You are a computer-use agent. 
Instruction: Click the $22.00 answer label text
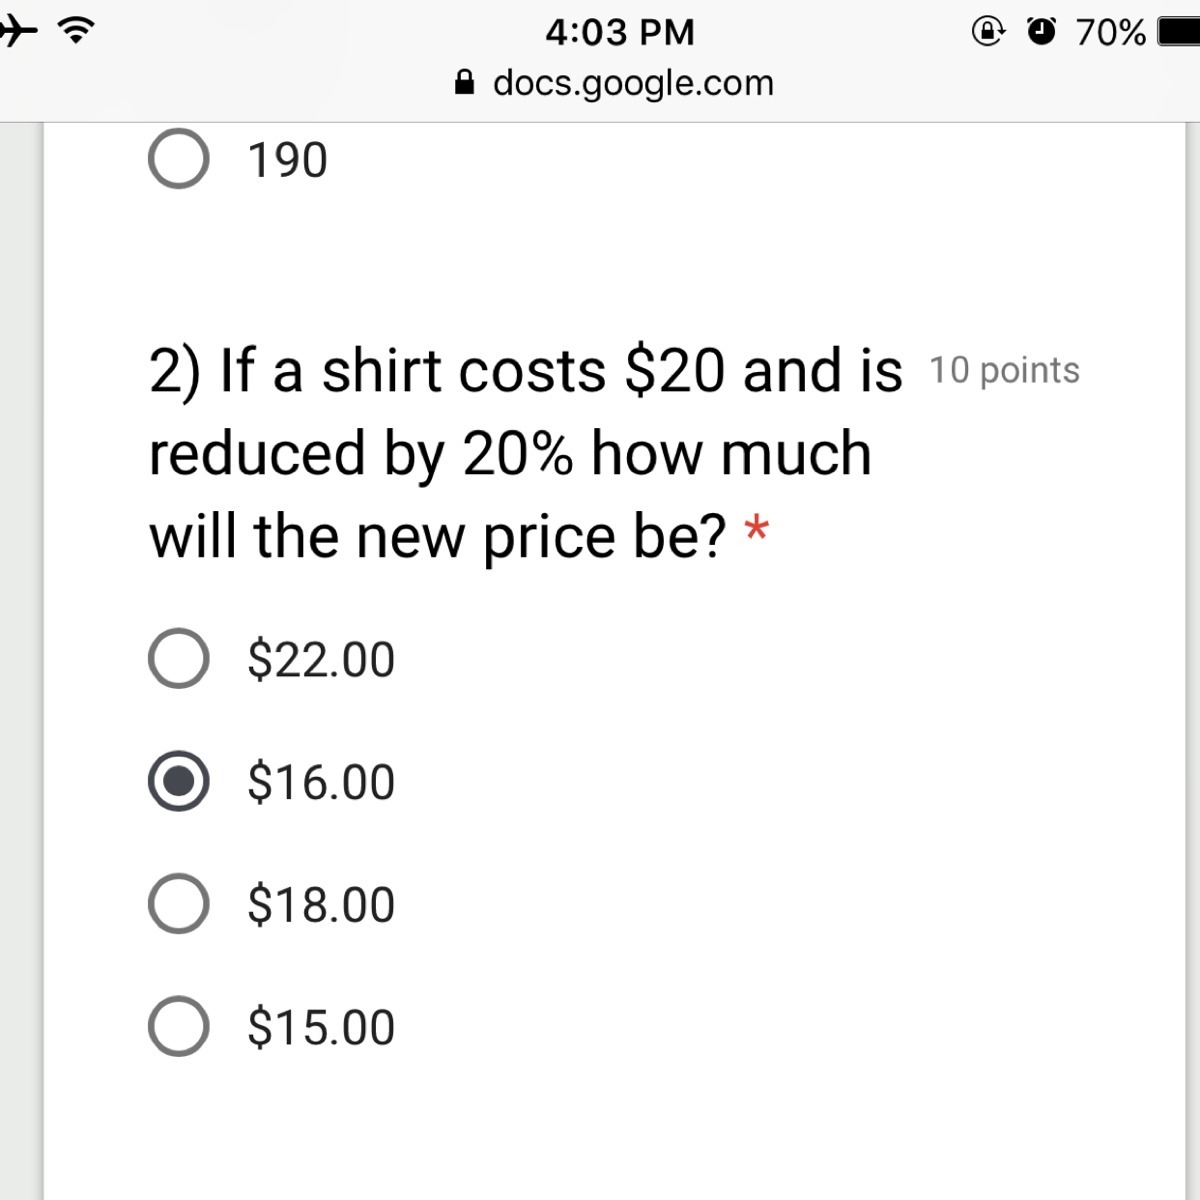[x=321, y=660]
